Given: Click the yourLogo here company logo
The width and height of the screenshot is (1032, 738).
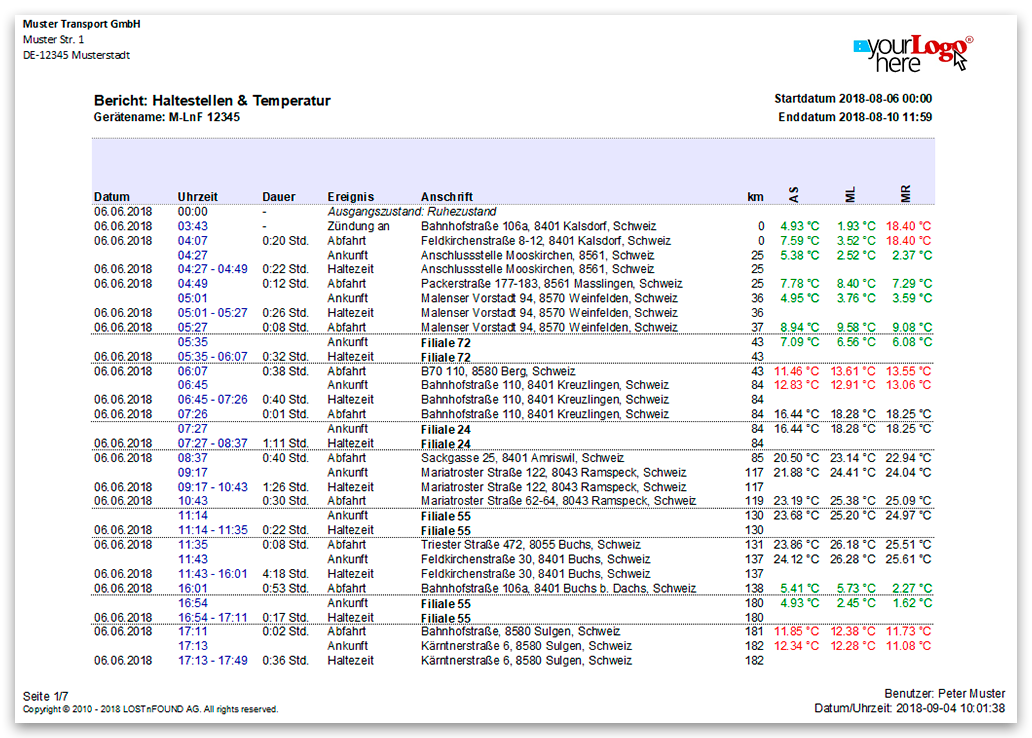Looking at the screenshot, I should click(914, 53).
